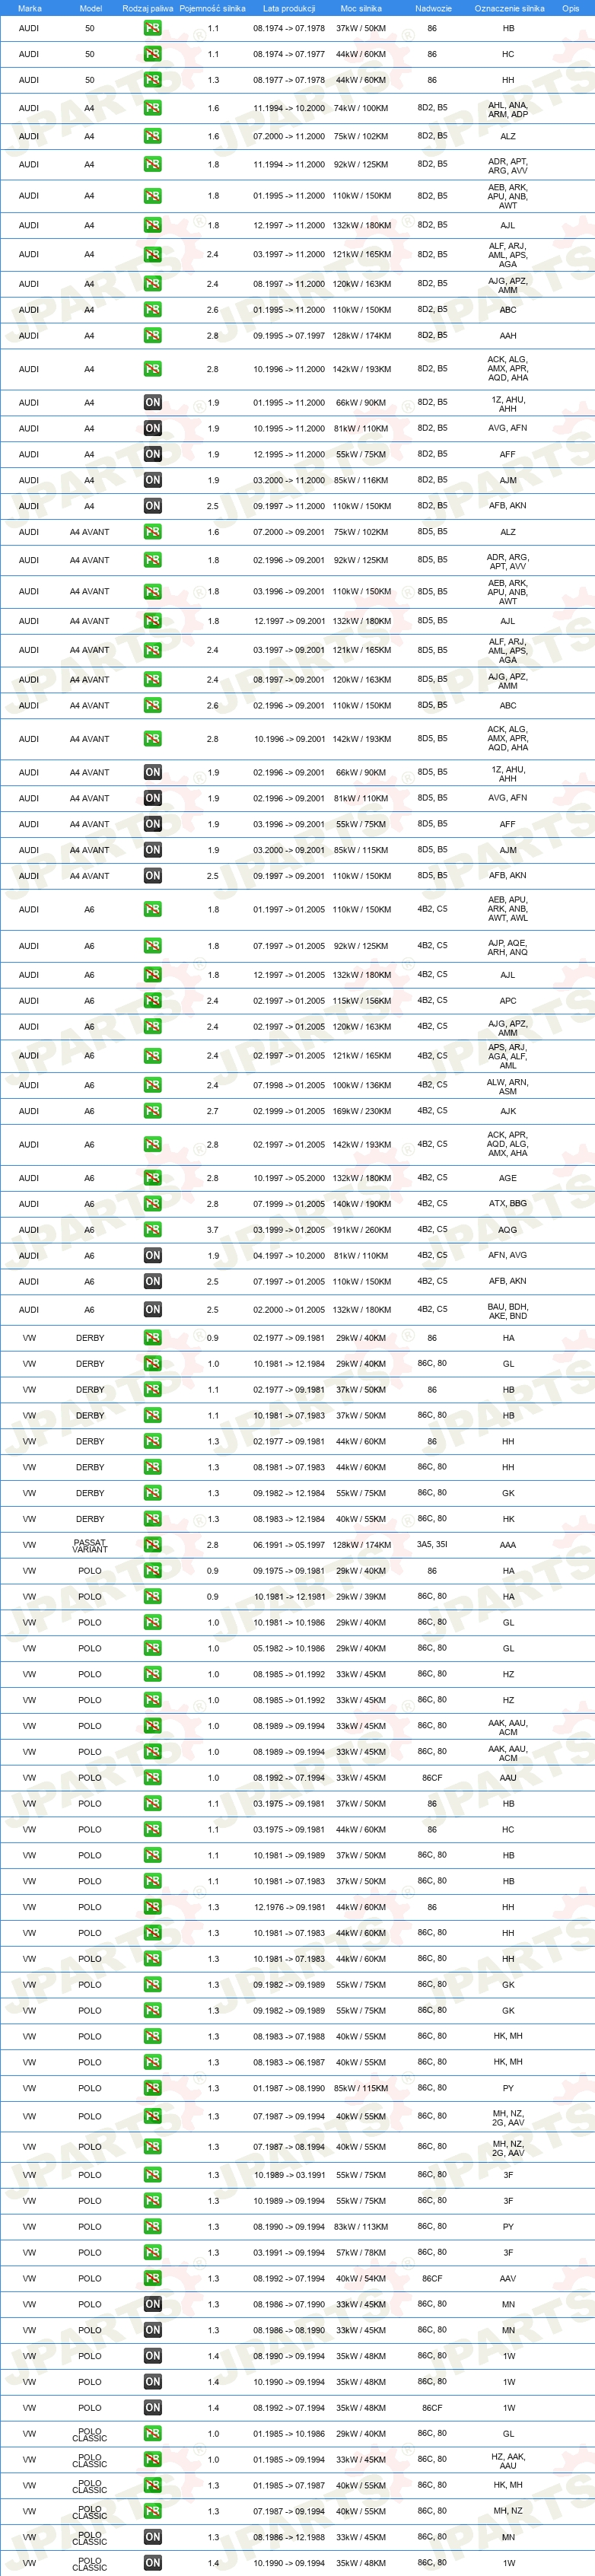
Task: Click the 169kW / 230KM power value
Action: pos(361,1111)
